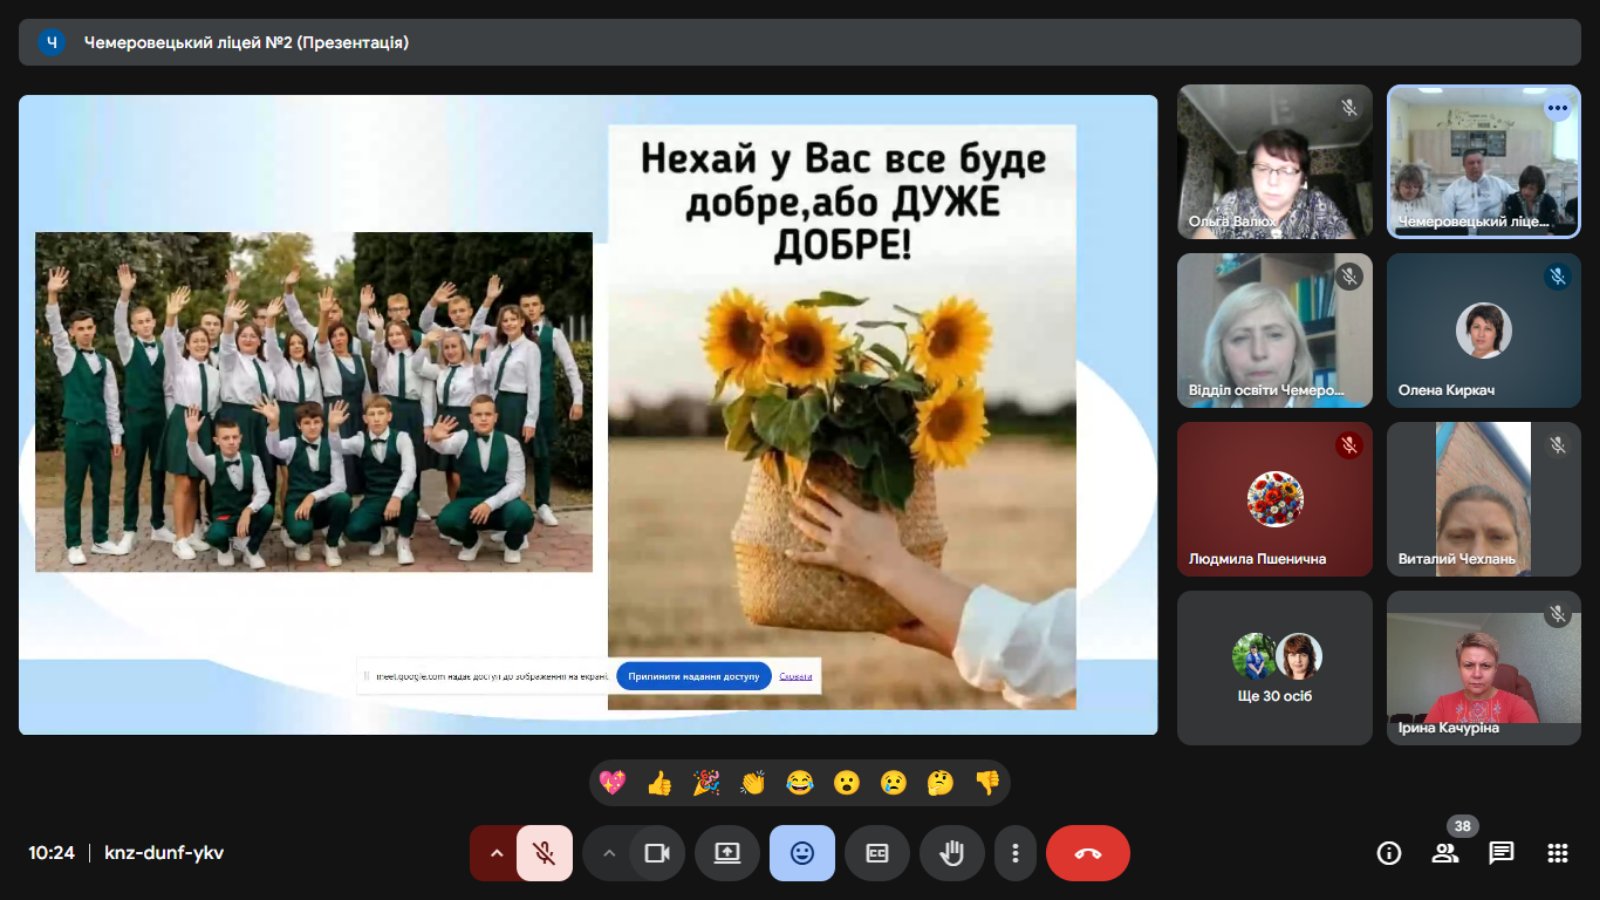This screenshot has height=900, width=1600.
Task: Send clapping hands reaction
Action: coord(753,783)
